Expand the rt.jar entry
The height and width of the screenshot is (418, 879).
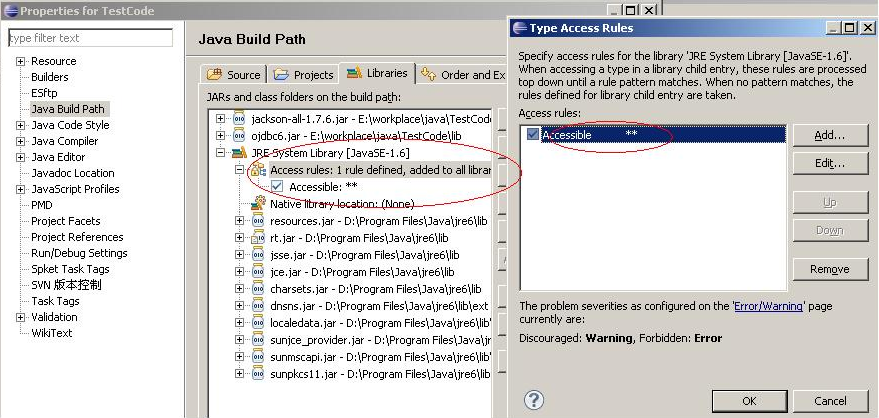(x=239, y=238)
